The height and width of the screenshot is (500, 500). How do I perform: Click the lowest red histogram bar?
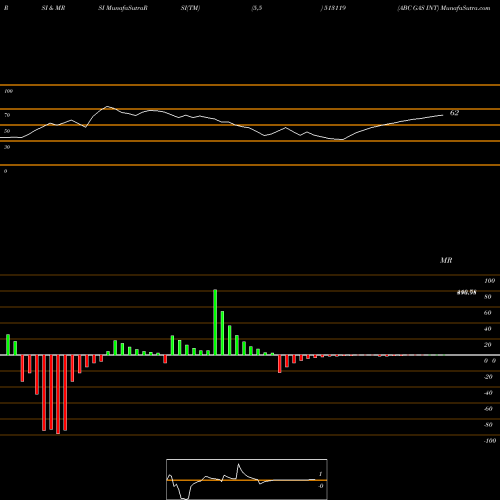point(58,394)
